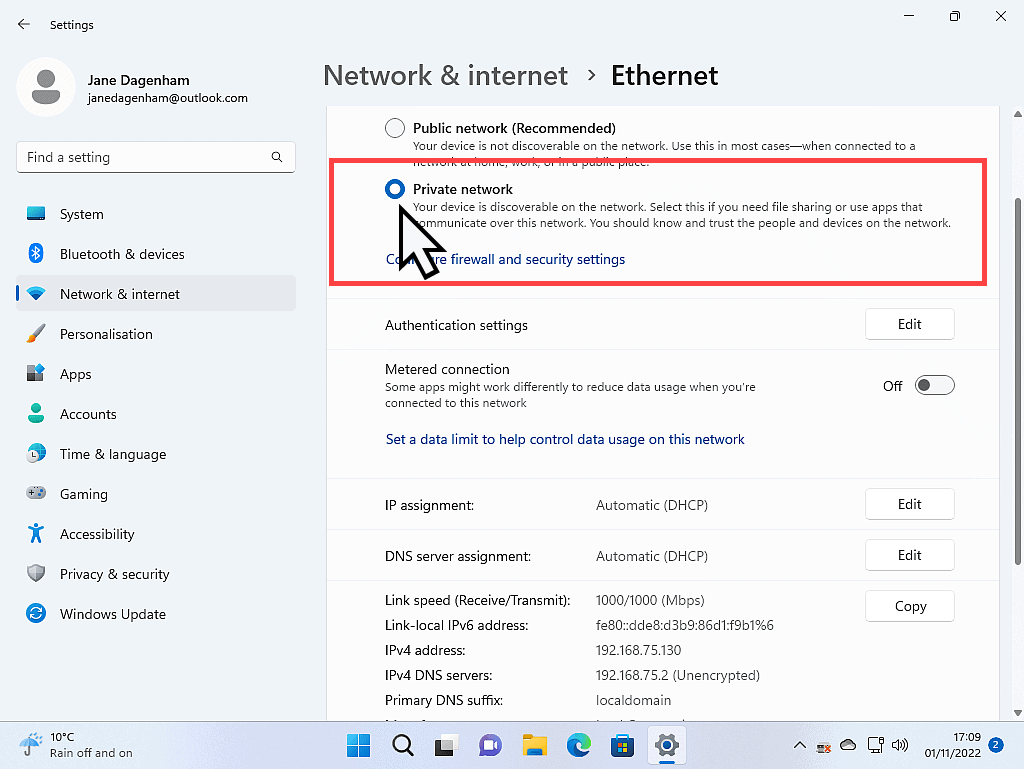The height and width of the screenshot is (769, 1024).
Task: Edit the IP assignment
Action: pyautogui.click(x=909, y=504)
